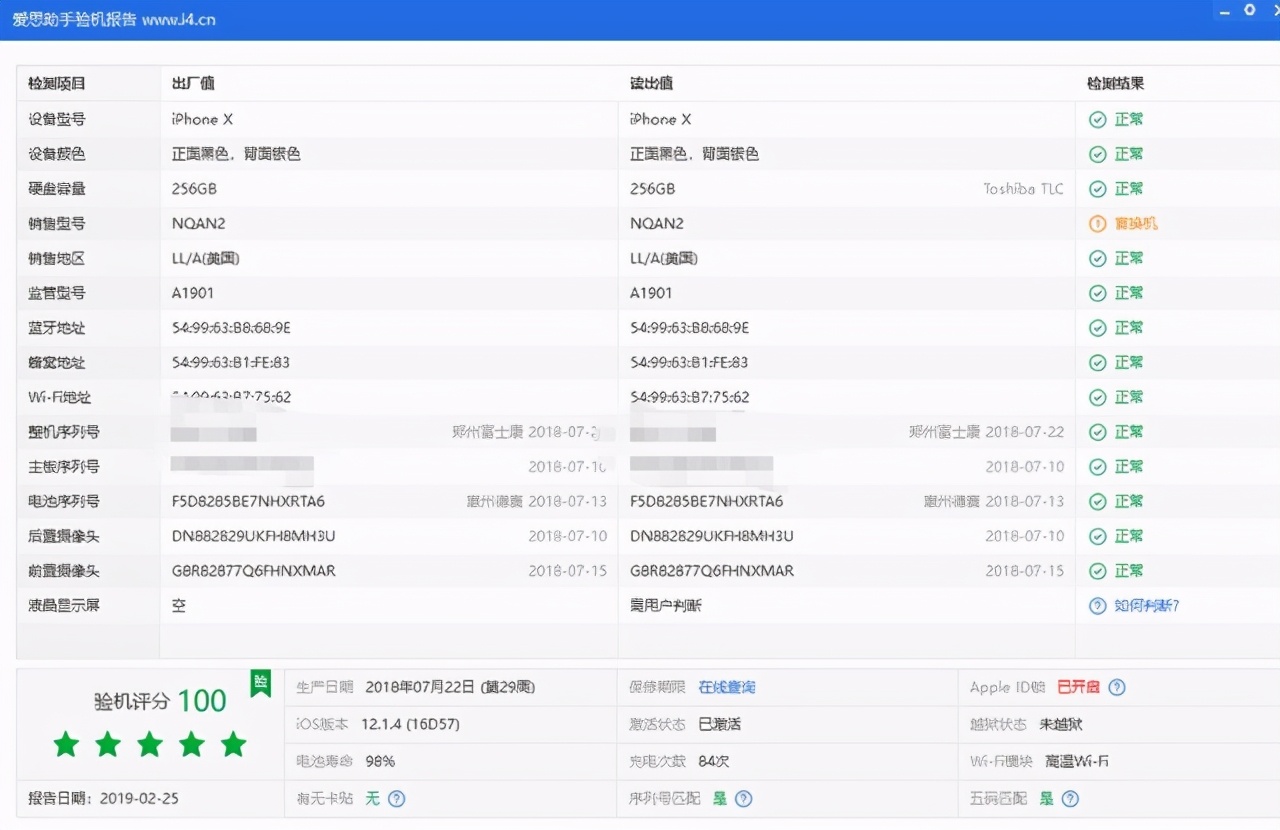Open the question mark help beside Apple ID锁
Viewport: 1280px width, 830px height.
coord(1117,687)
